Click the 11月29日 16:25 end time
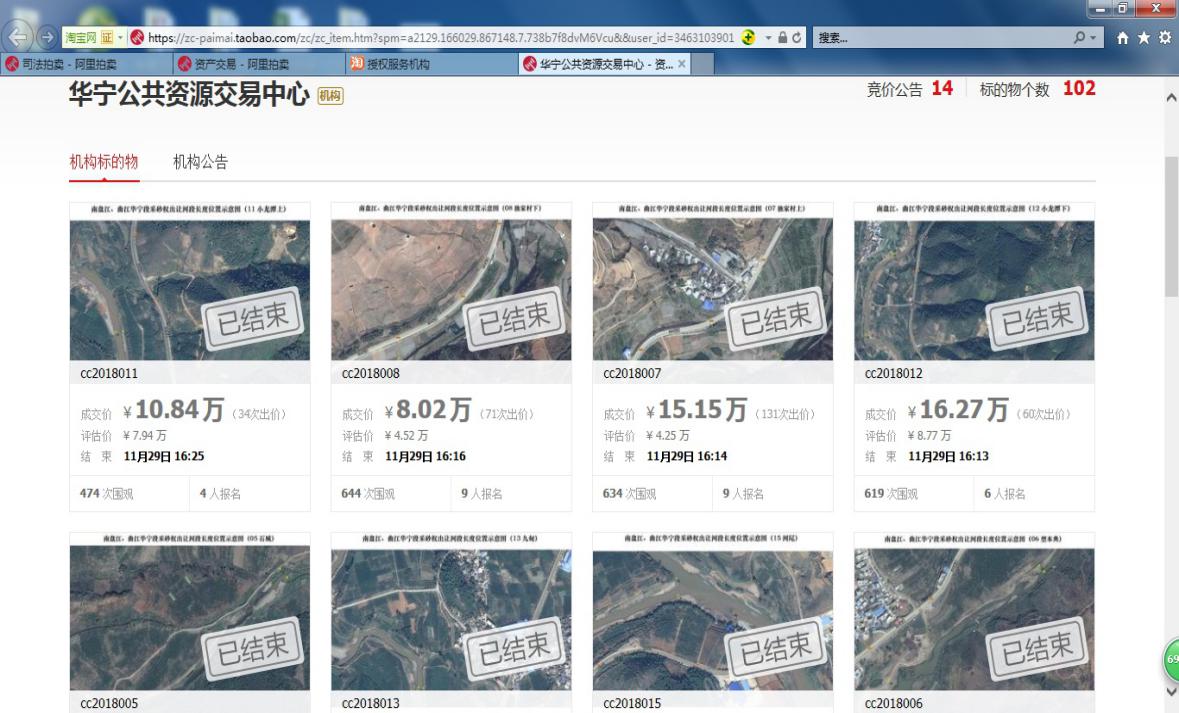Viewport: 1179px width, 713px height. [164, 456]
